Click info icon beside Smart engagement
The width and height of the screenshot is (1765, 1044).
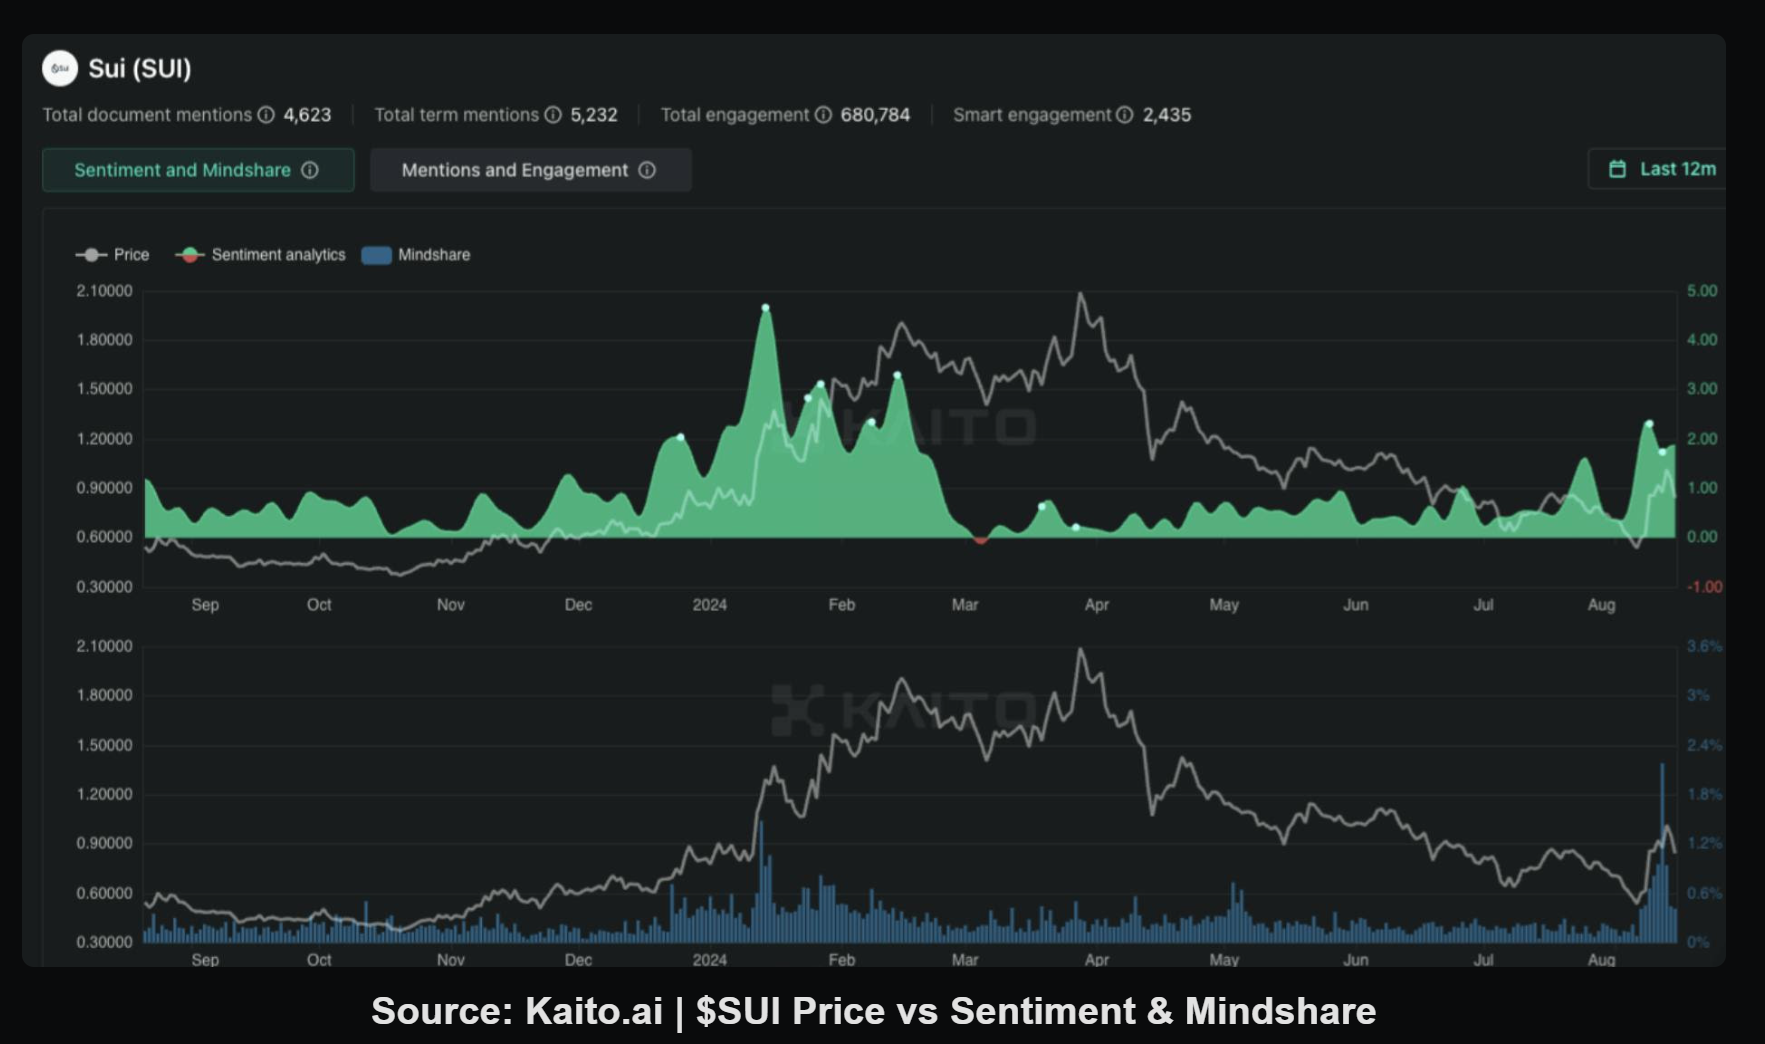click(x=1125, y=115)
